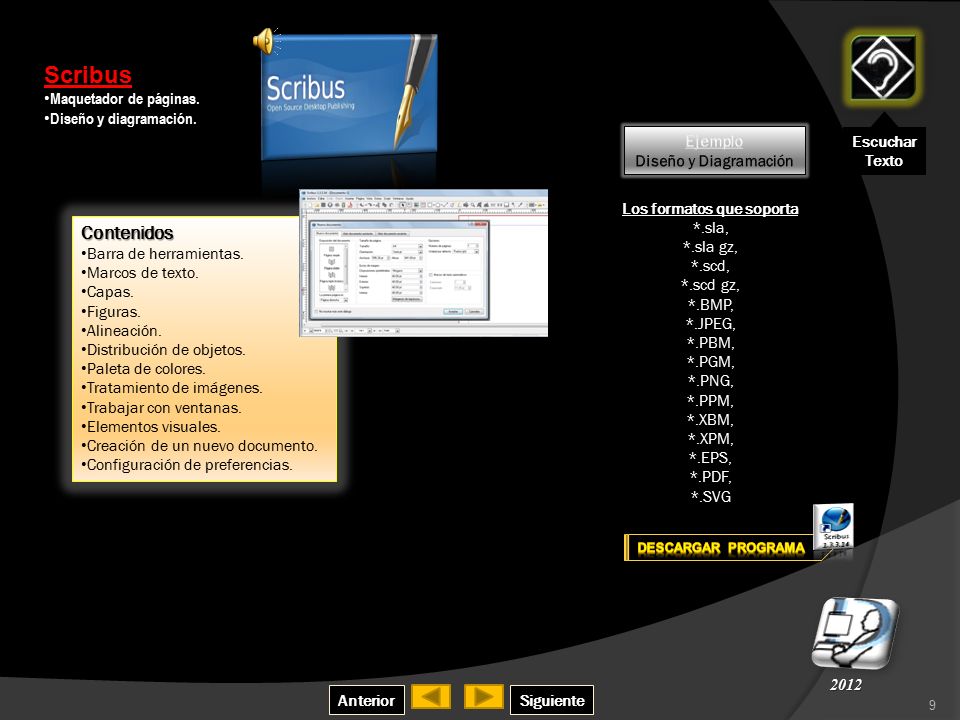This screenshot has width=960, height=720.
Task: Select the *.scd gz, format entry
Action: point(710,285)
